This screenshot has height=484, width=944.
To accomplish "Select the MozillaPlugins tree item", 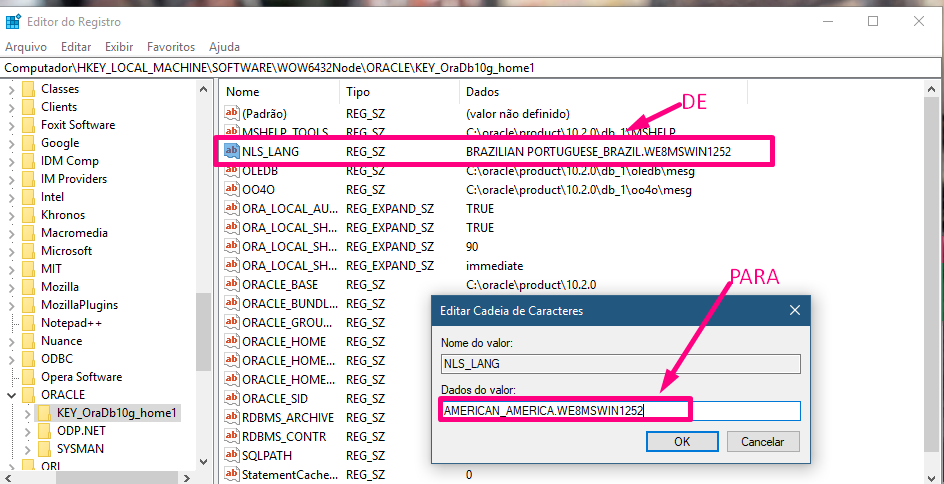I will (79, 305).
